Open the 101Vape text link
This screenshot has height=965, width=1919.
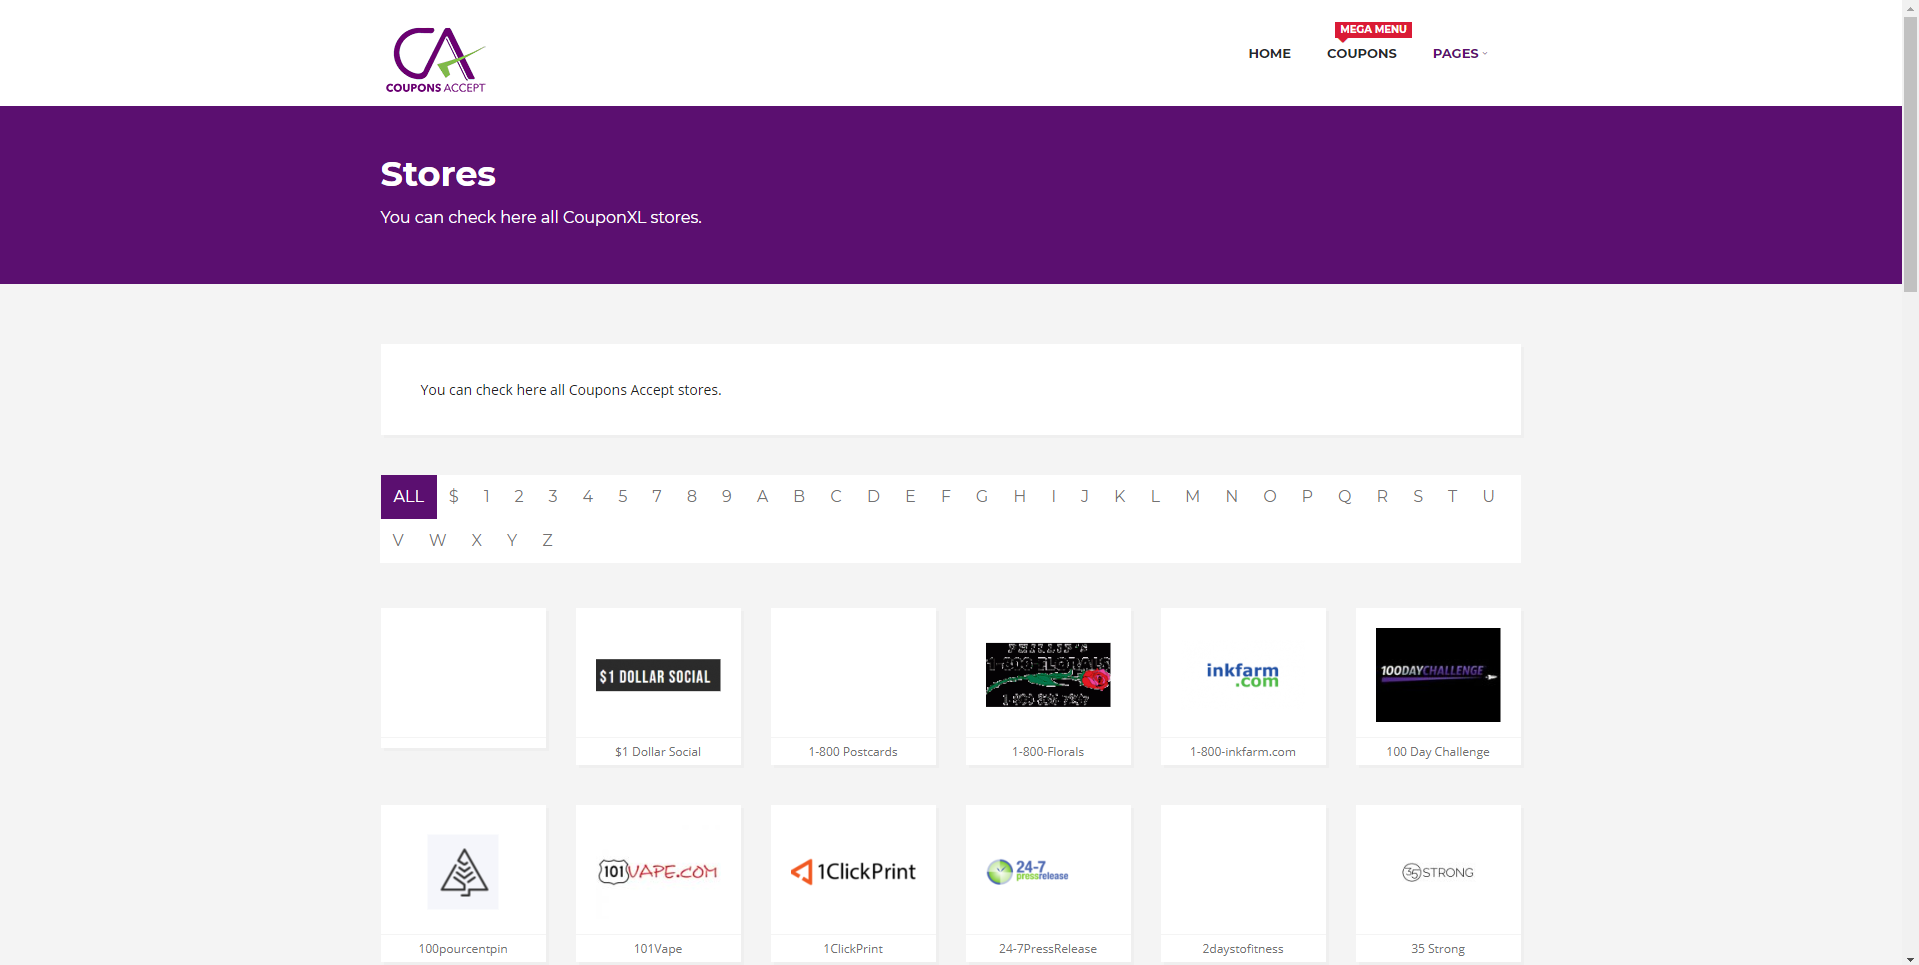[x=658, y=949]
